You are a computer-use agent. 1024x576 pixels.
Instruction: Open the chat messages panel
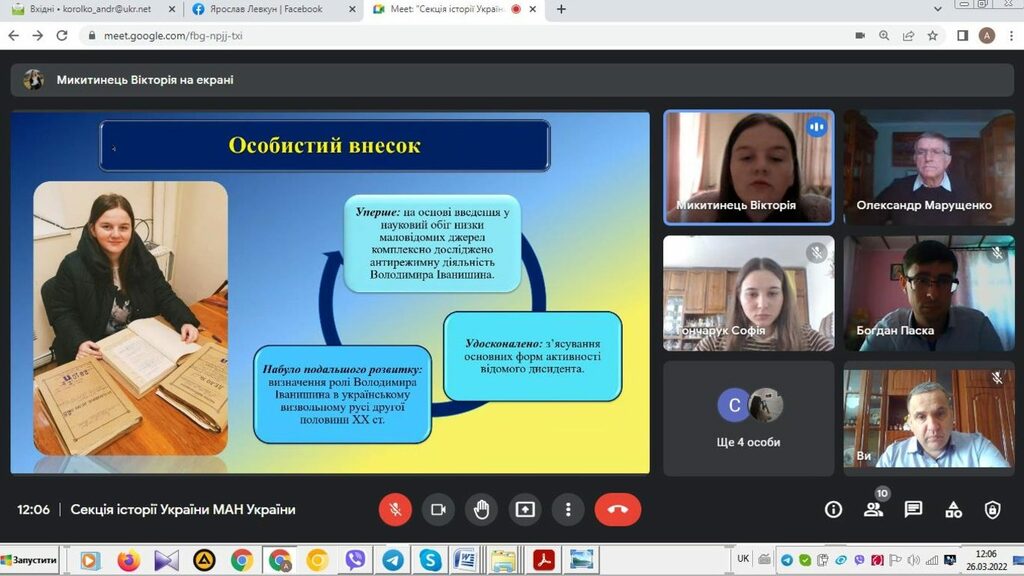(913, 509)
